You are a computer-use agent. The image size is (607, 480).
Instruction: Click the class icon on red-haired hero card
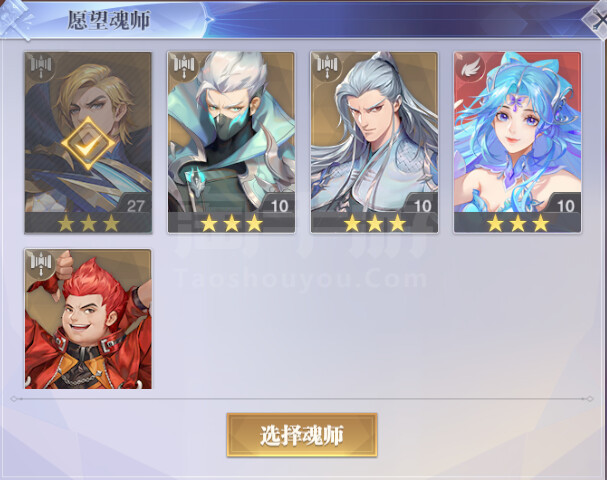(x=41, y=264)
